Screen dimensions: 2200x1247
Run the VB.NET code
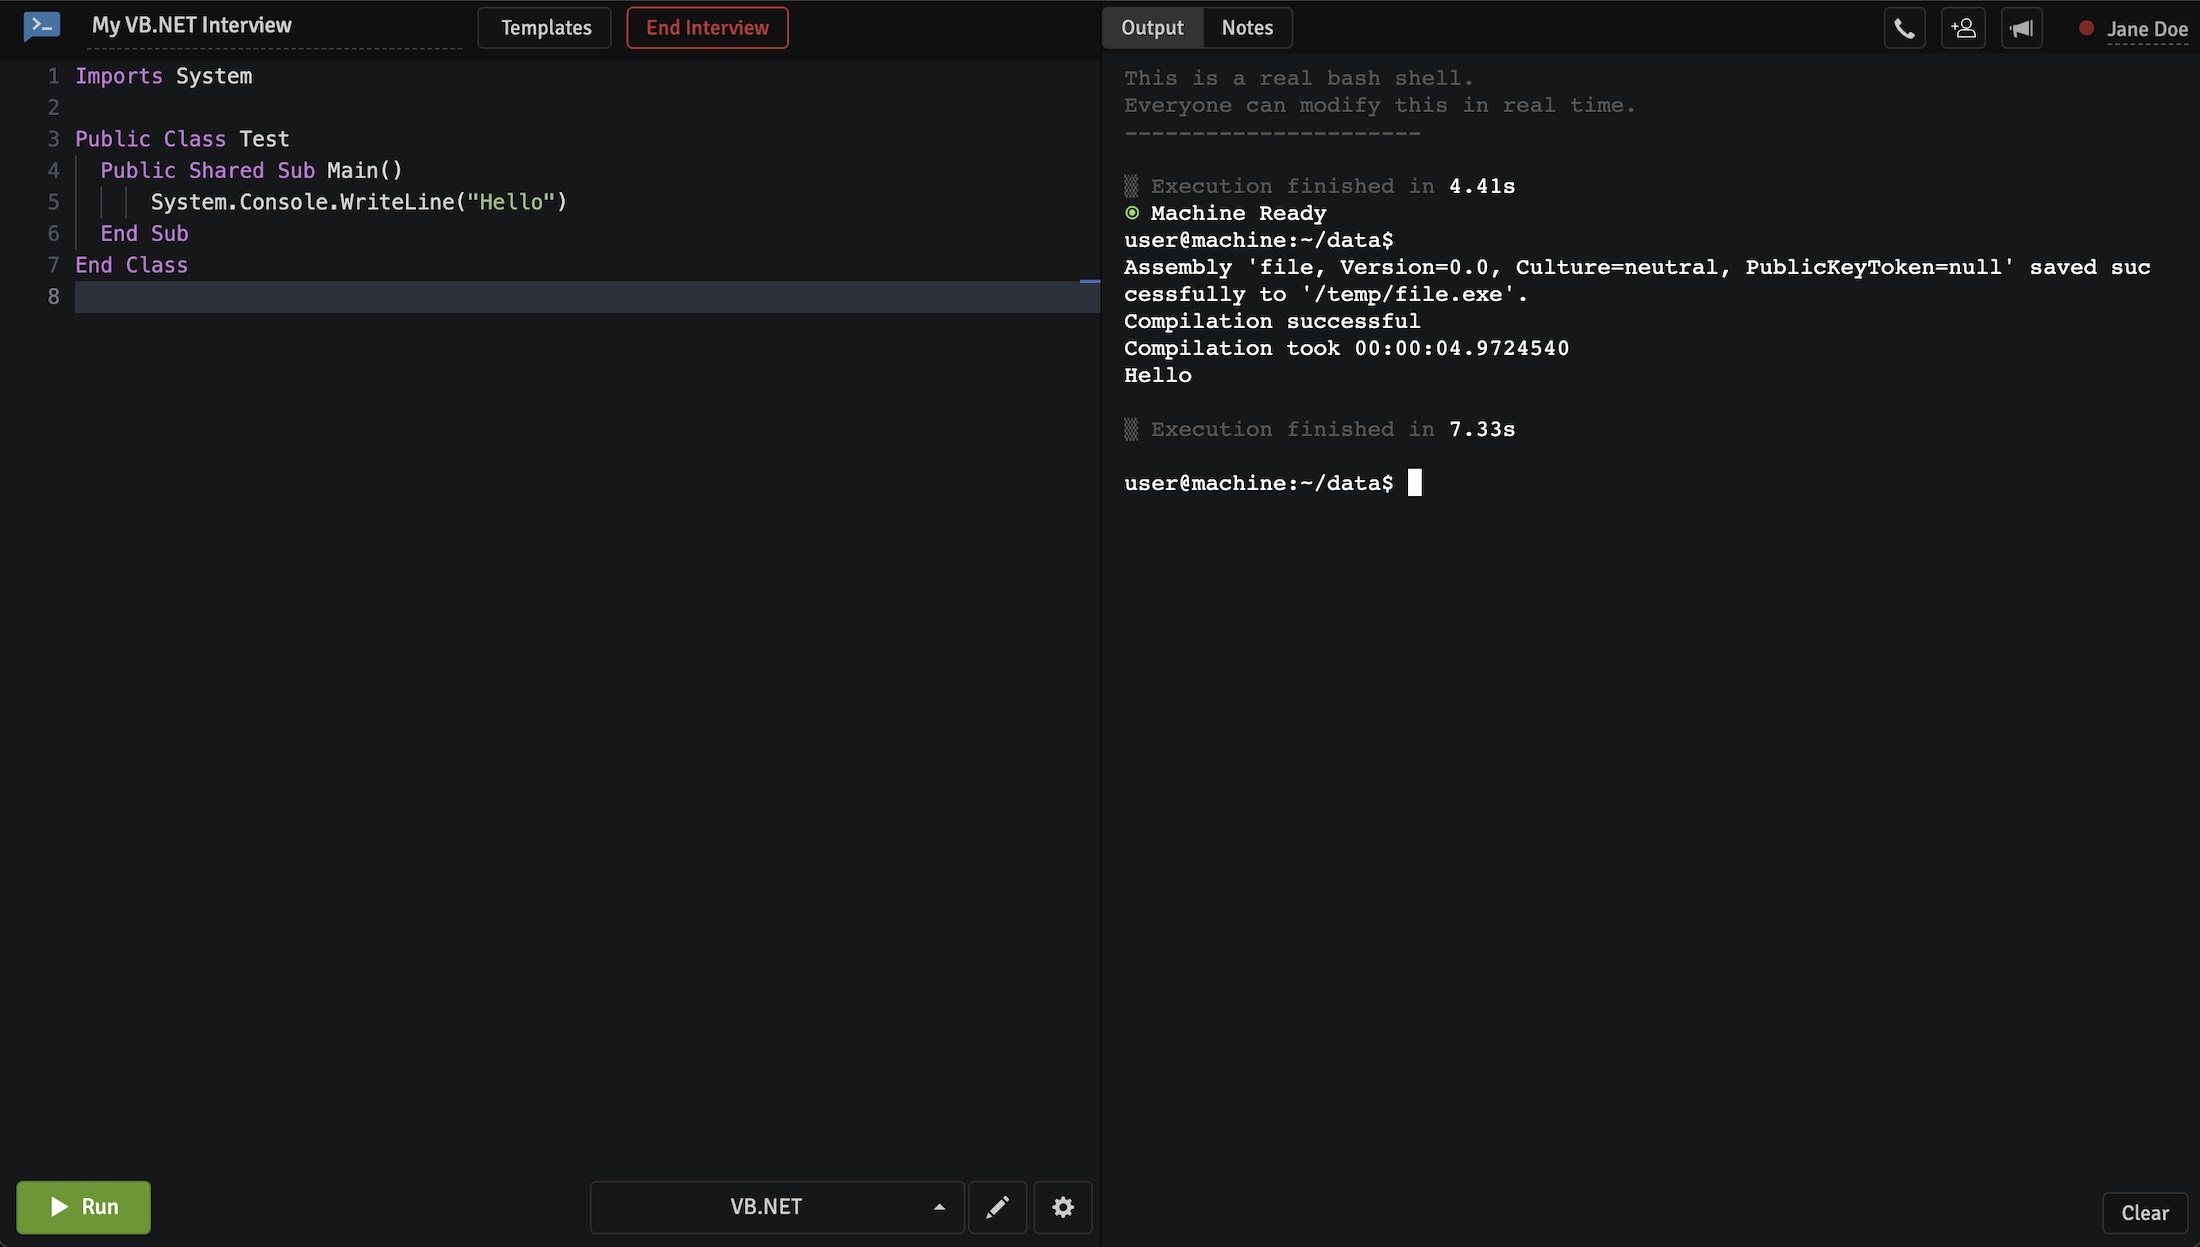(83, 1207)
